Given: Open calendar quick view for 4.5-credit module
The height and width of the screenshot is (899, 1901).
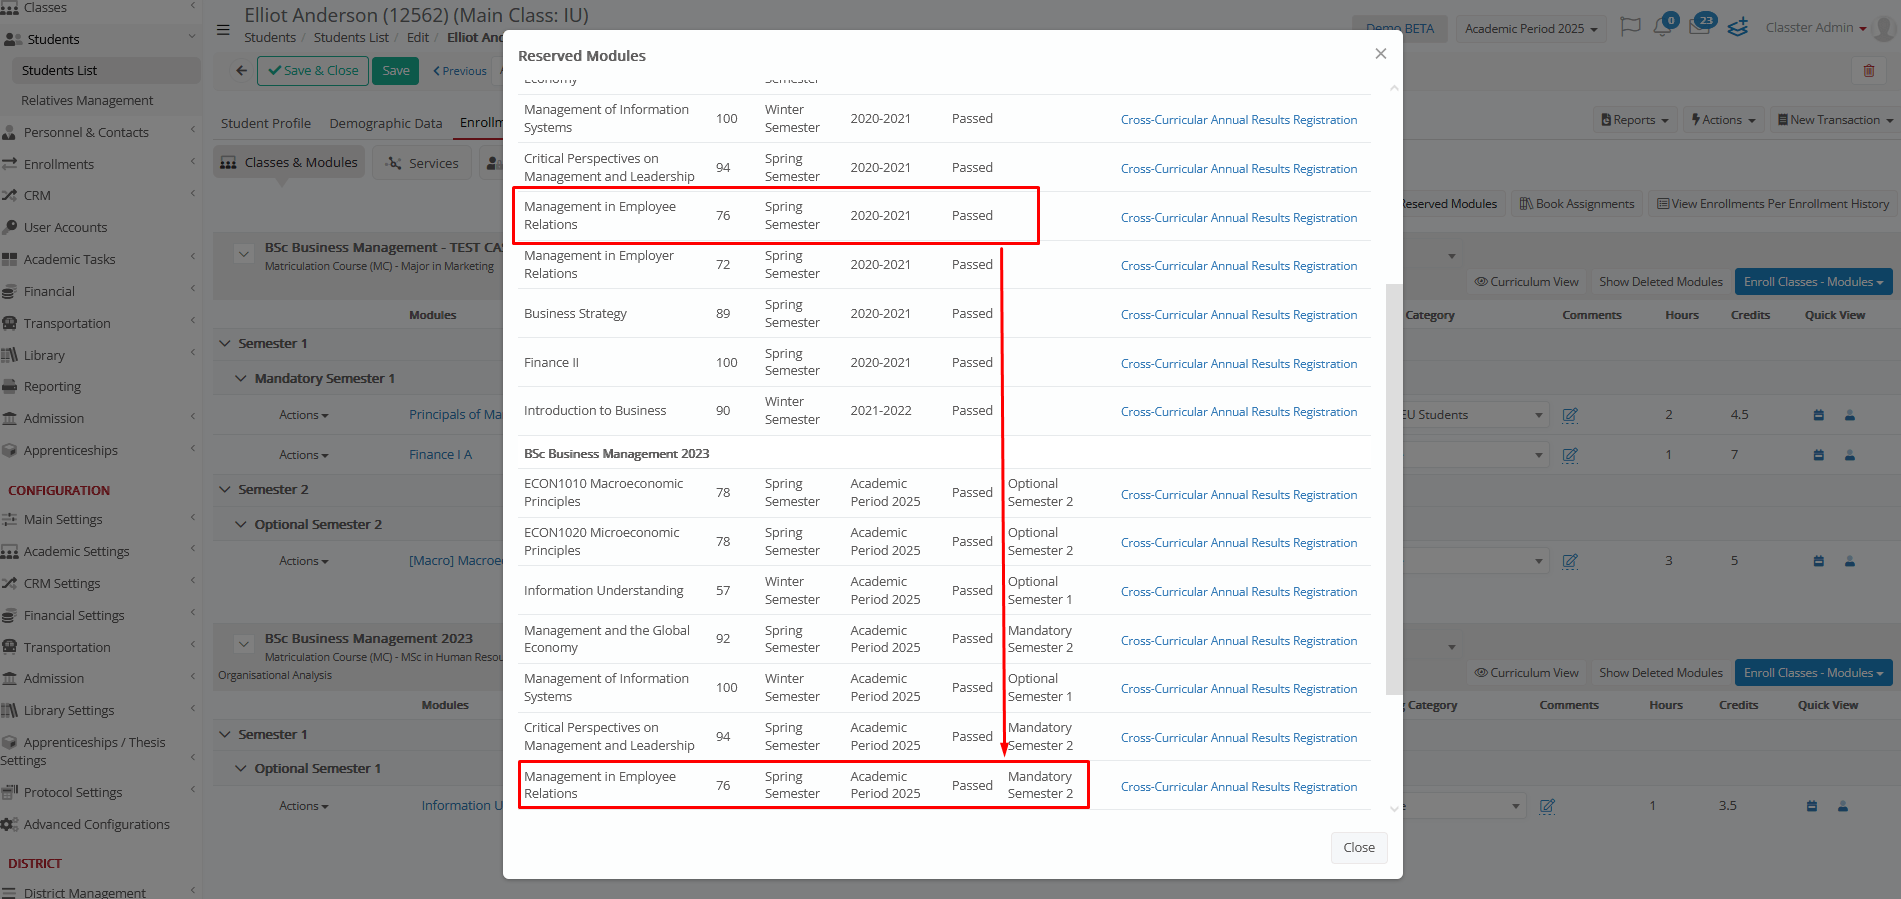Looking at the screenshot, I should 1818,415.
